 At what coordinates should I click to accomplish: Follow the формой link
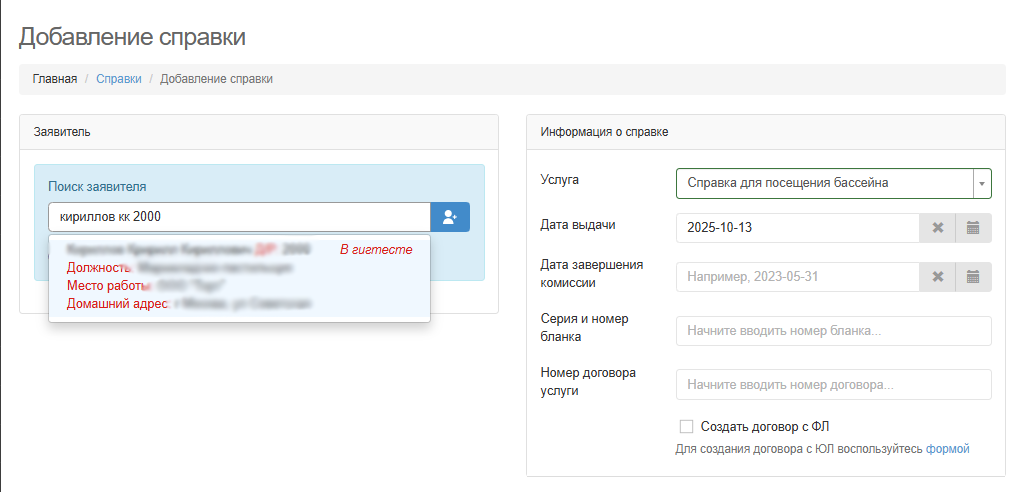948,449
